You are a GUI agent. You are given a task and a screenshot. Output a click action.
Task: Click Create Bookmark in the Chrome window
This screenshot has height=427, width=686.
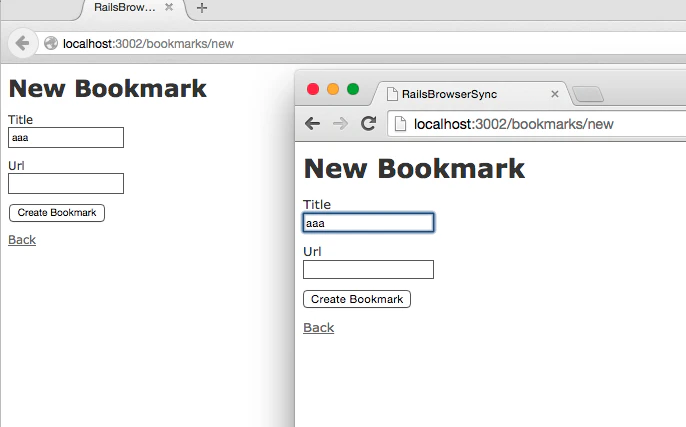[357, 299]
